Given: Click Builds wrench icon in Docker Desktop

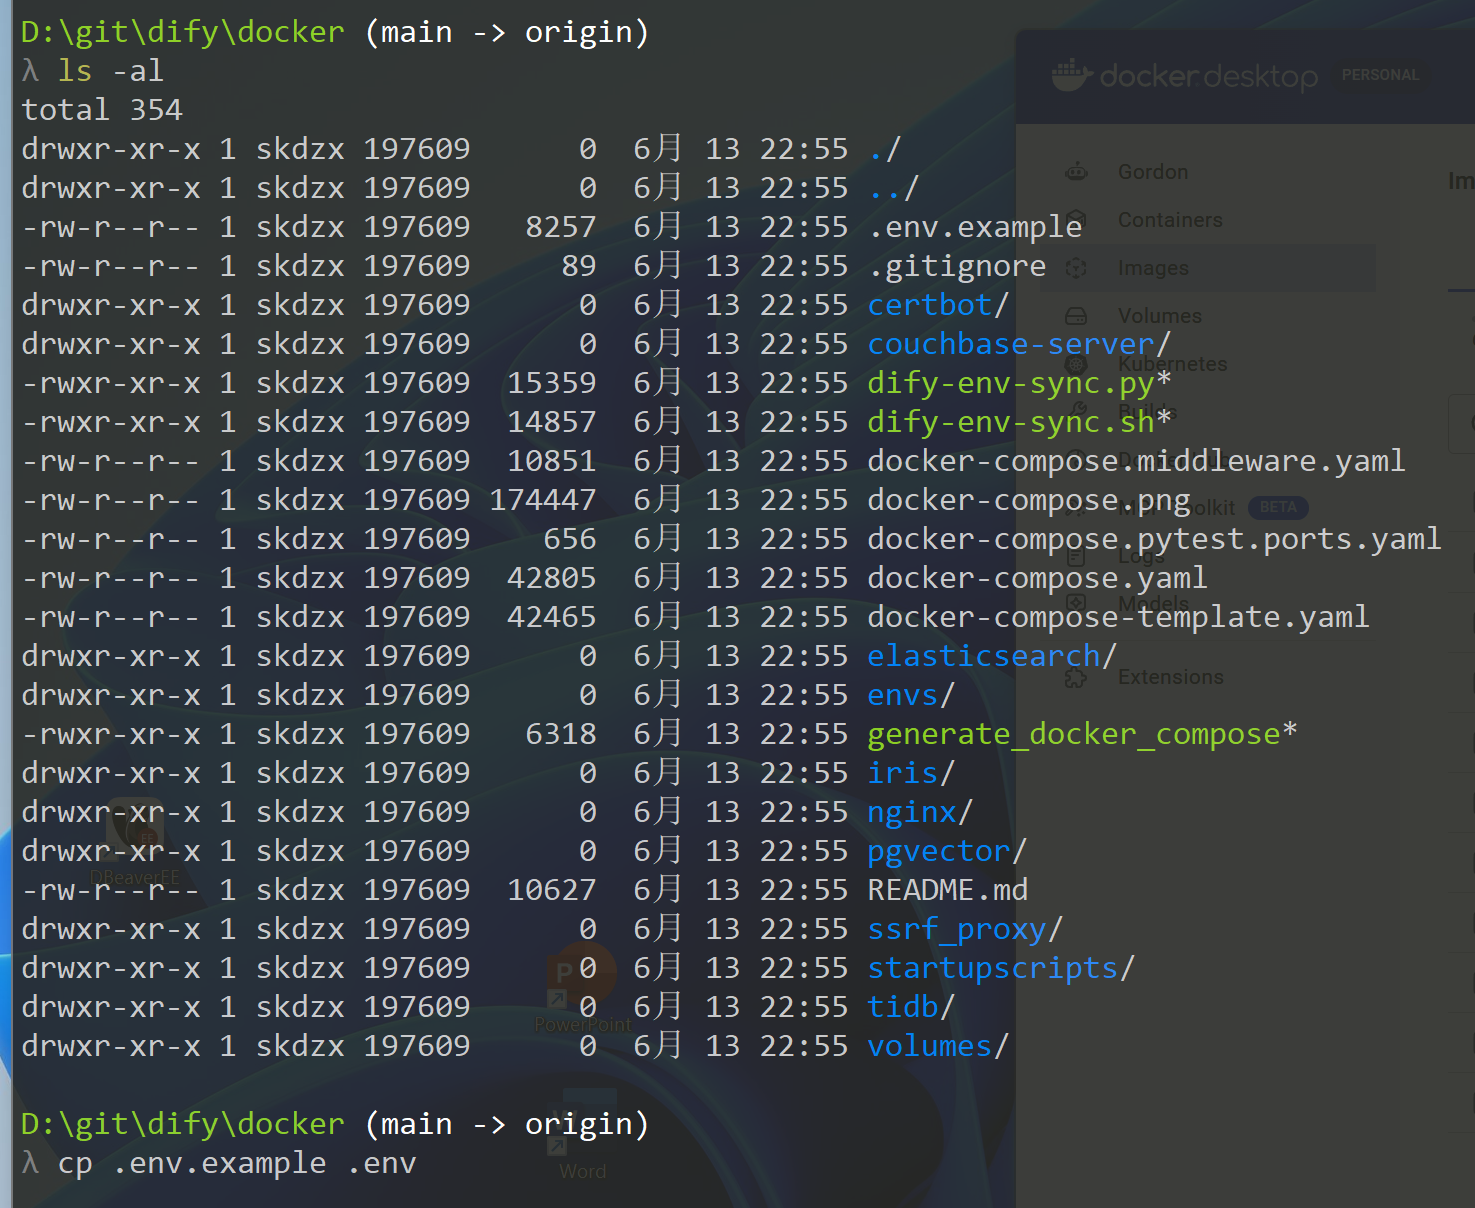Looking at the screenshot, I should pyautogui.click(x=1076, y=411).
